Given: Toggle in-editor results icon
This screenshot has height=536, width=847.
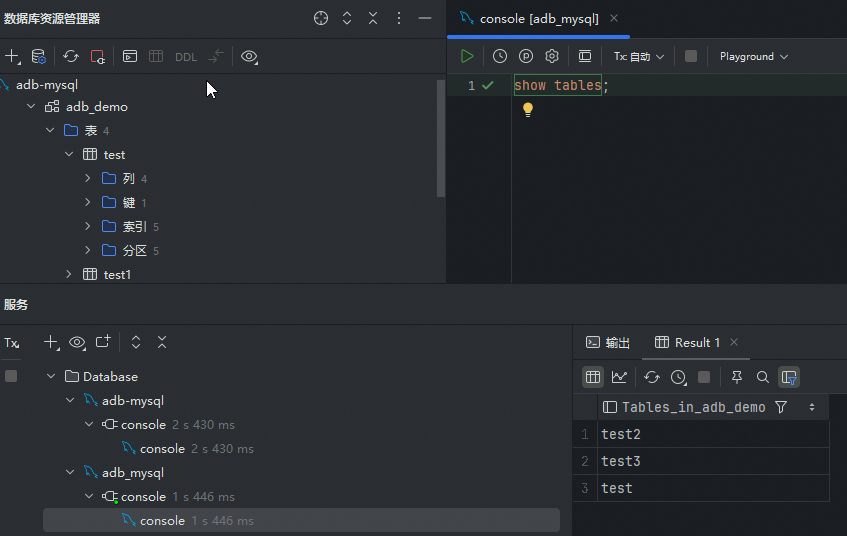Looking at the screenshot, I should click(x=585, y=56).
